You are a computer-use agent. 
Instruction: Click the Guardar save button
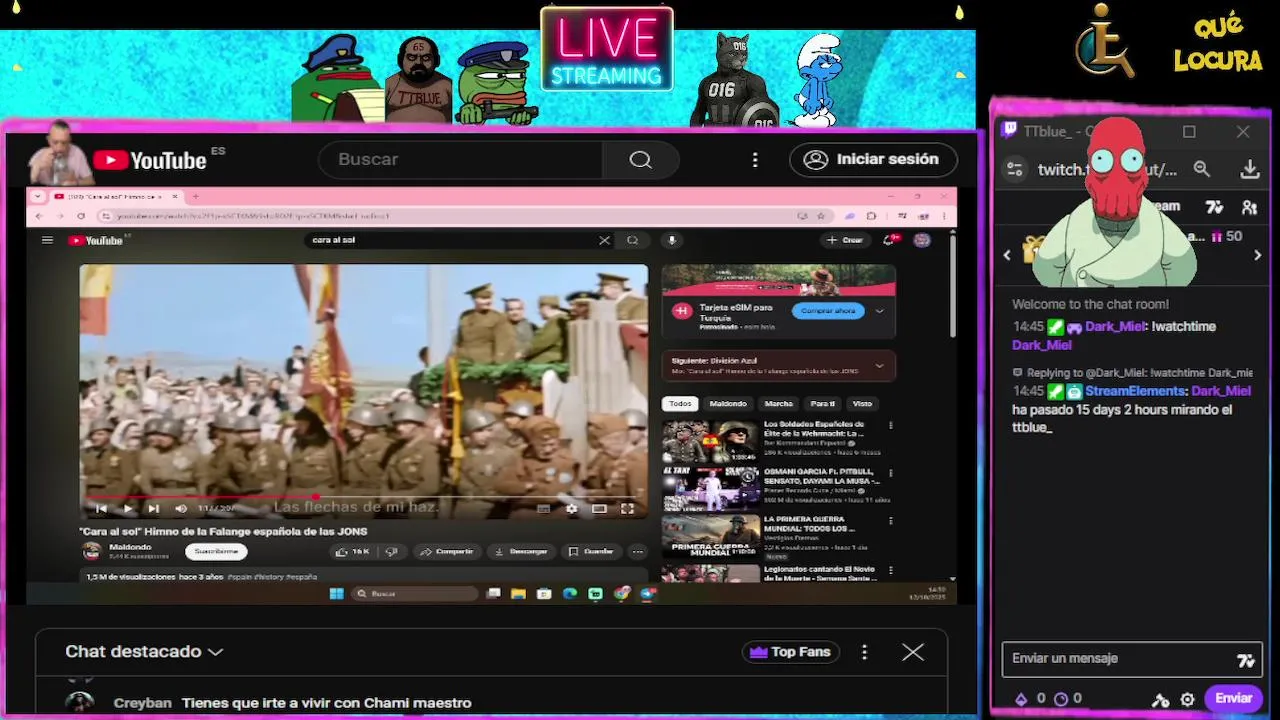point(591,551)
